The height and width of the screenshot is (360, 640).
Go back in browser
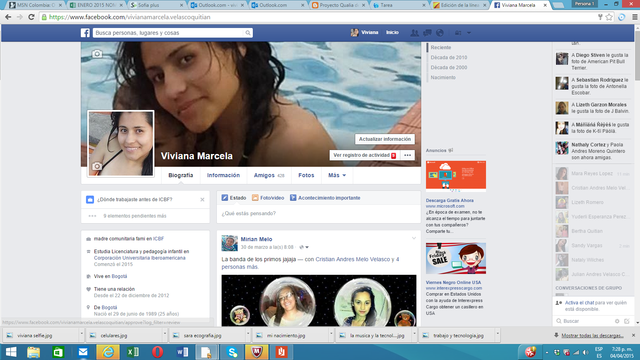(x=8, y=17)
